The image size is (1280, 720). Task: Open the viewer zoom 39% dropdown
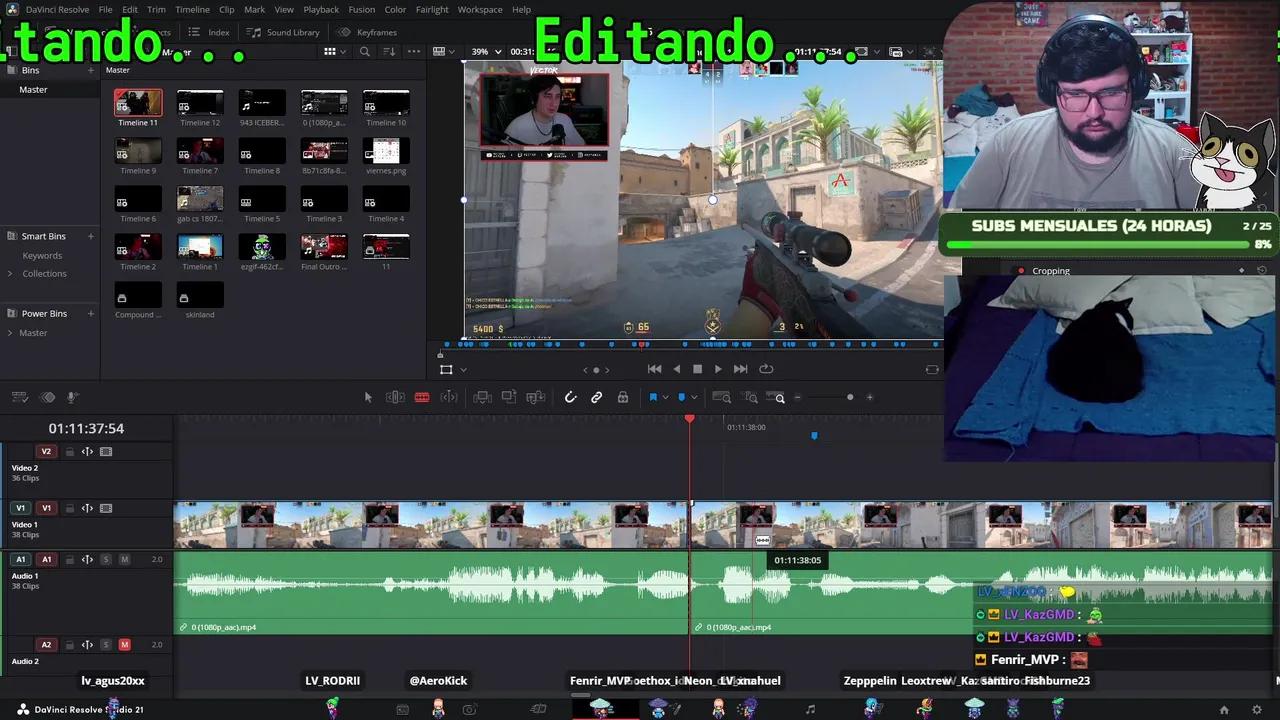pyautogui.click(x=486, y=52)
